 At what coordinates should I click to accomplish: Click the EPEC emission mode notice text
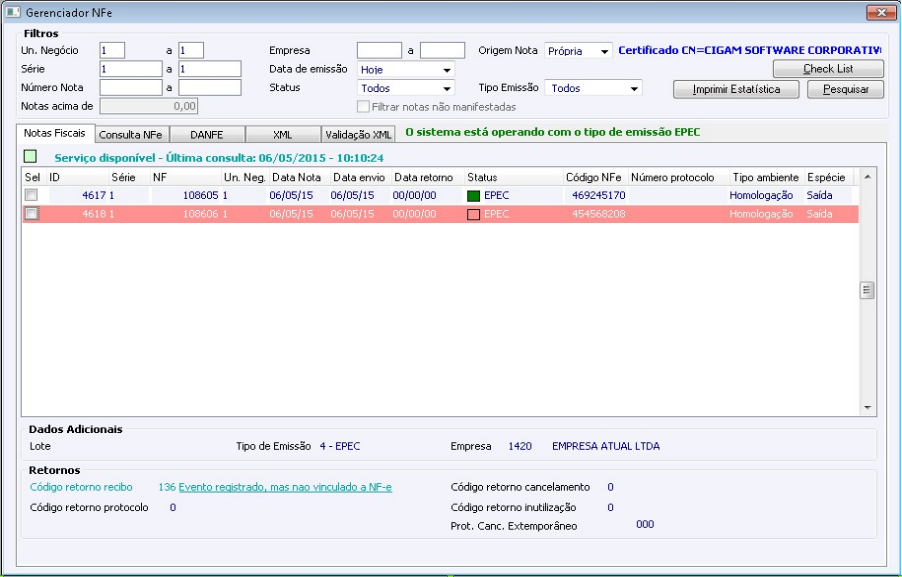553,132
